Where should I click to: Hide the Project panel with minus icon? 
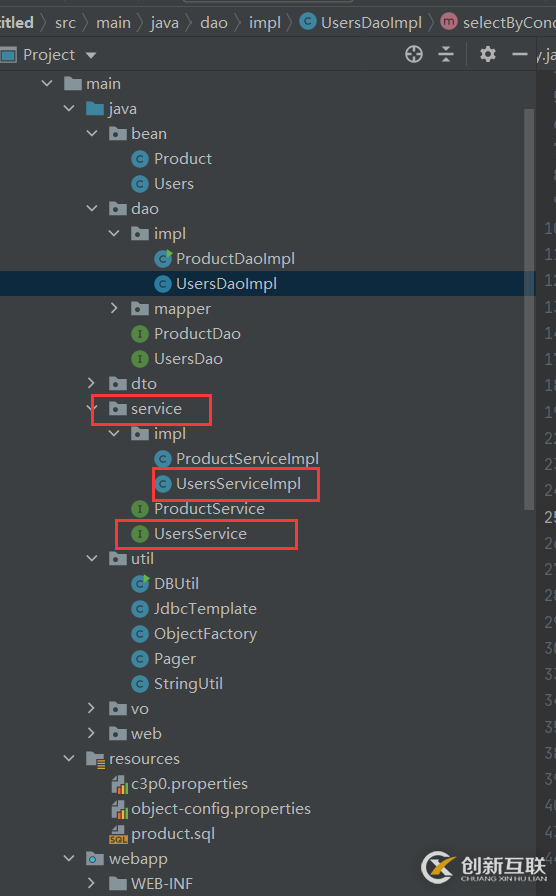(519, 54)
